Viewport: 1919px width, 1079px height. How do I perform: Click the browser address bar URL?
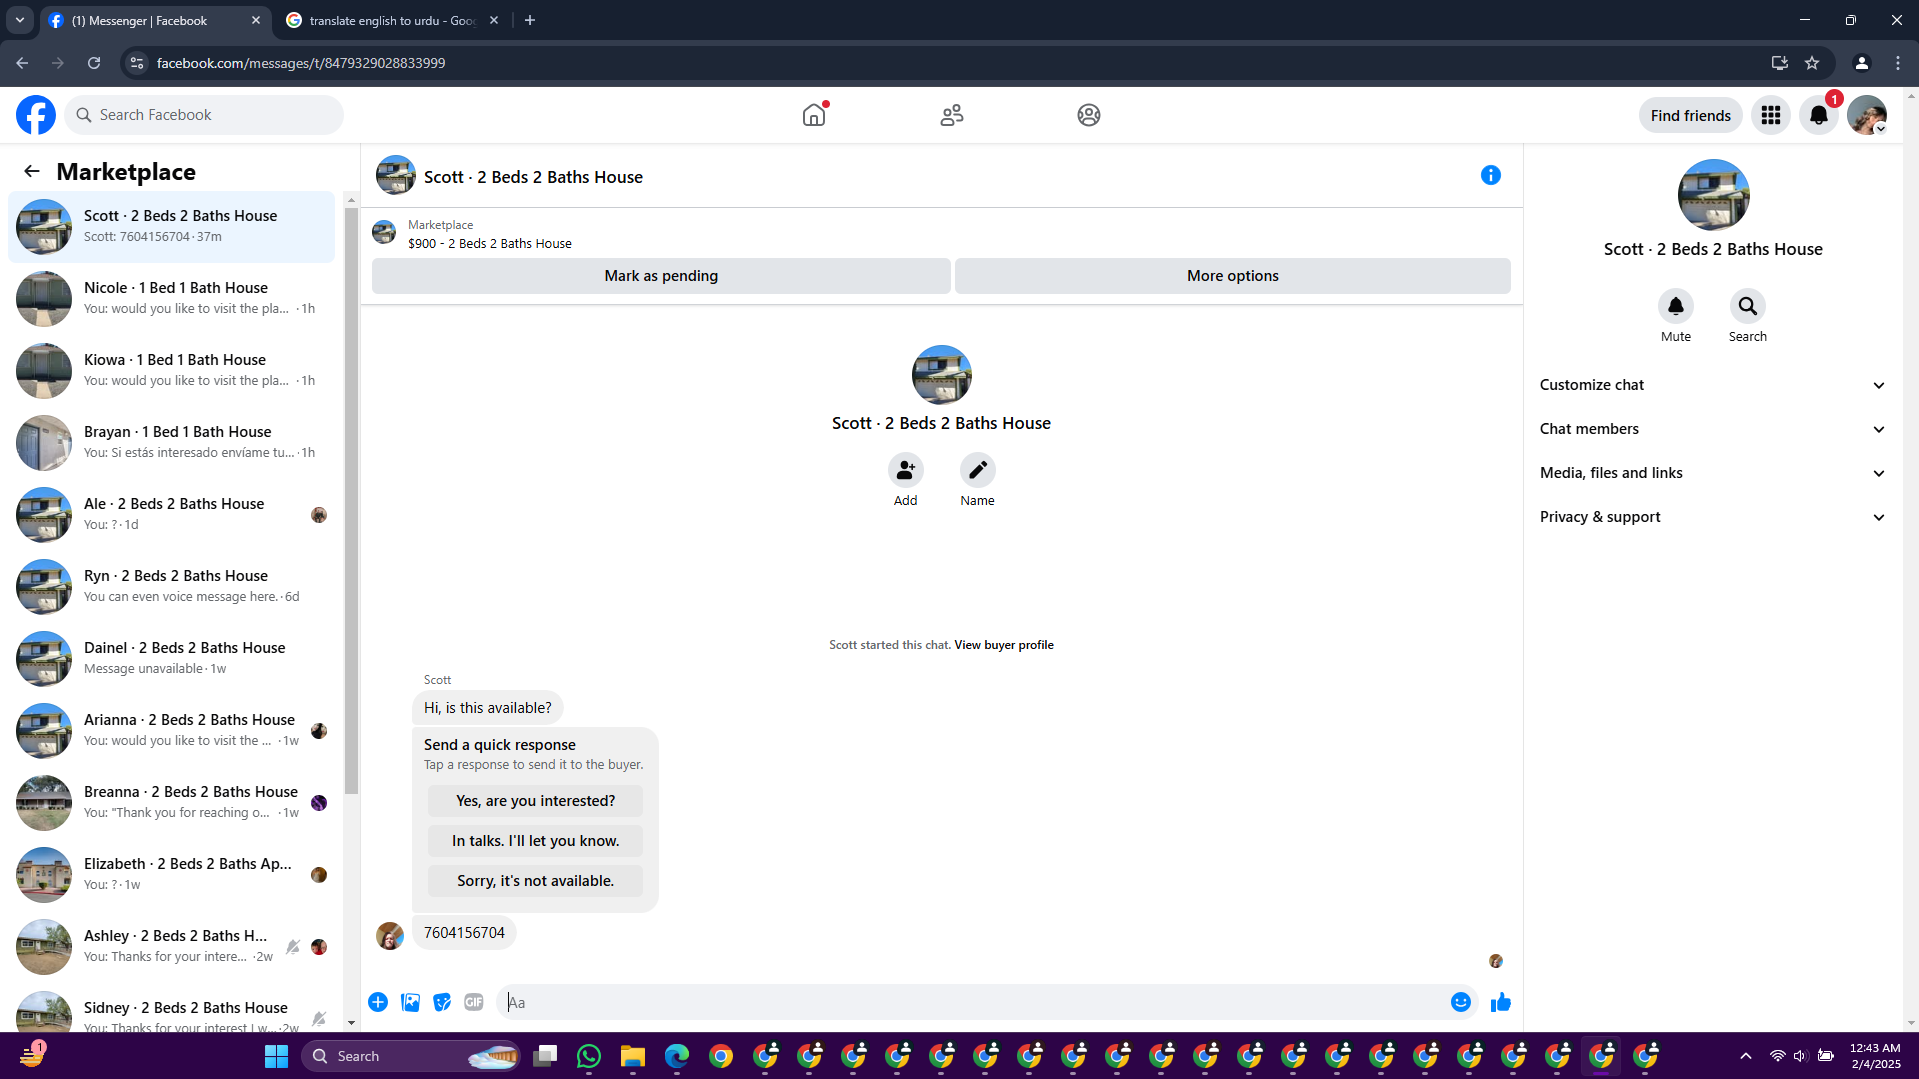tap(301, 63)
